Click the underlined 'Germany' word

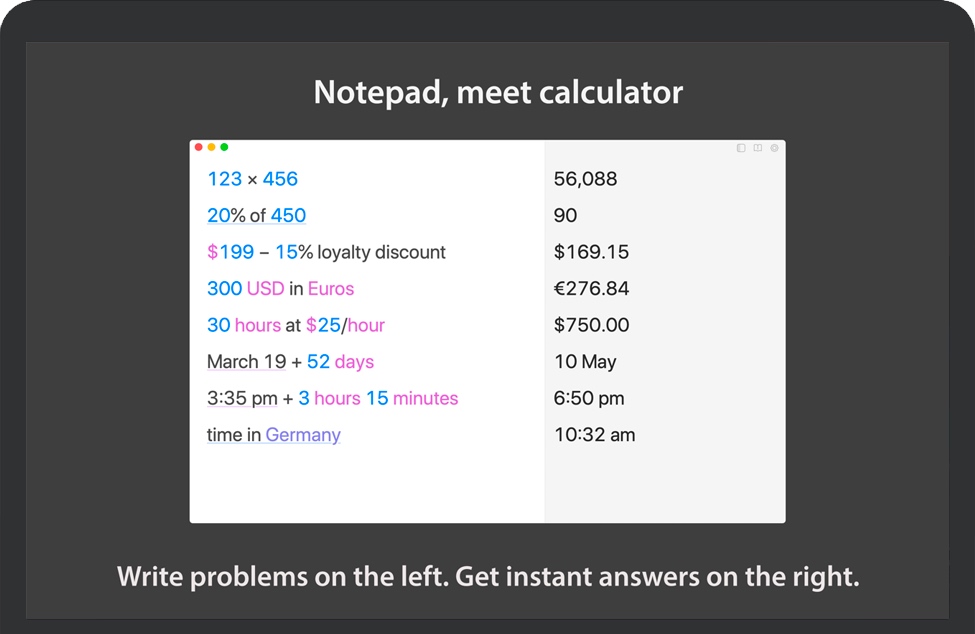(x=303, y=435)
